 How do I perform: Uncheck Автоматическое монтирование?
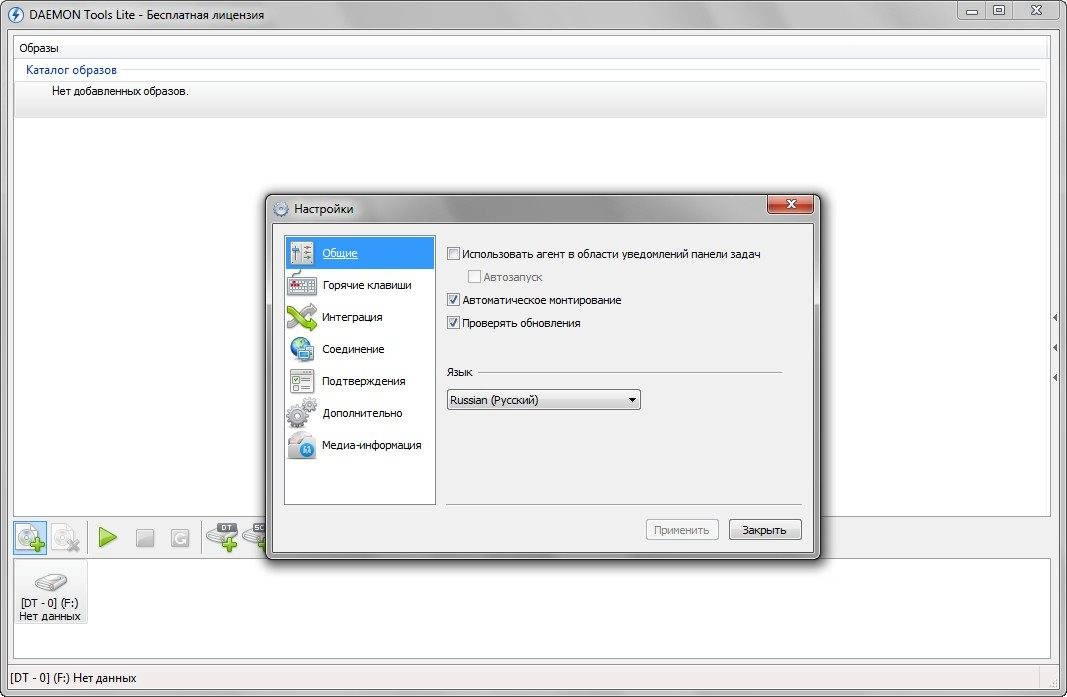pos(453,299)
